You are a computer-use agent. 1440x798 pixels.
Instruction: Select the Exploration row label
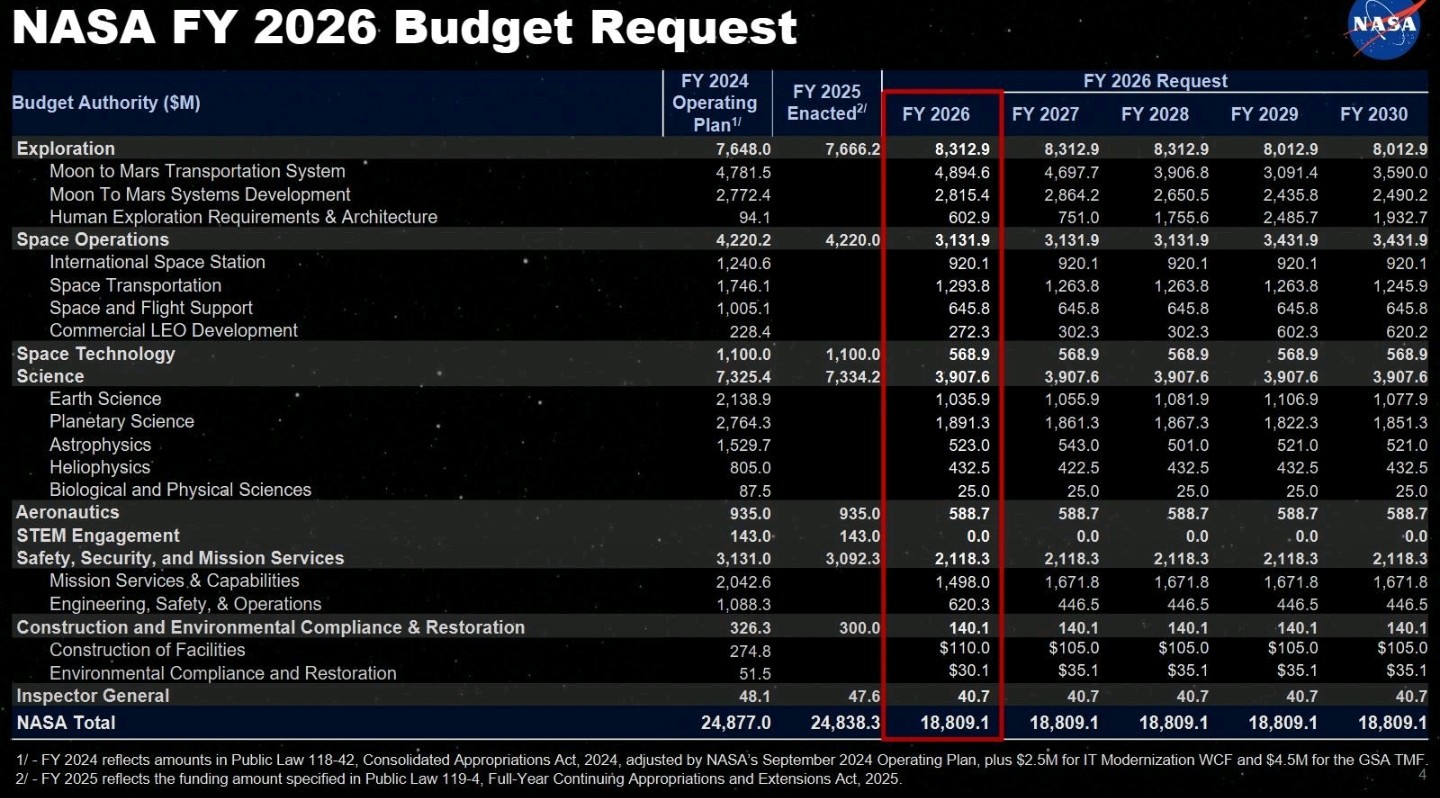click(66, 148)
